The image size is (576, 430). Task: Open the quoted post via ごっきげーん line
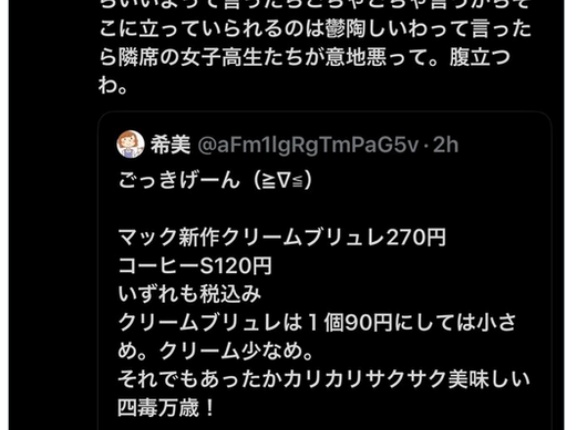pyautogui.click(x=216, y=180)
